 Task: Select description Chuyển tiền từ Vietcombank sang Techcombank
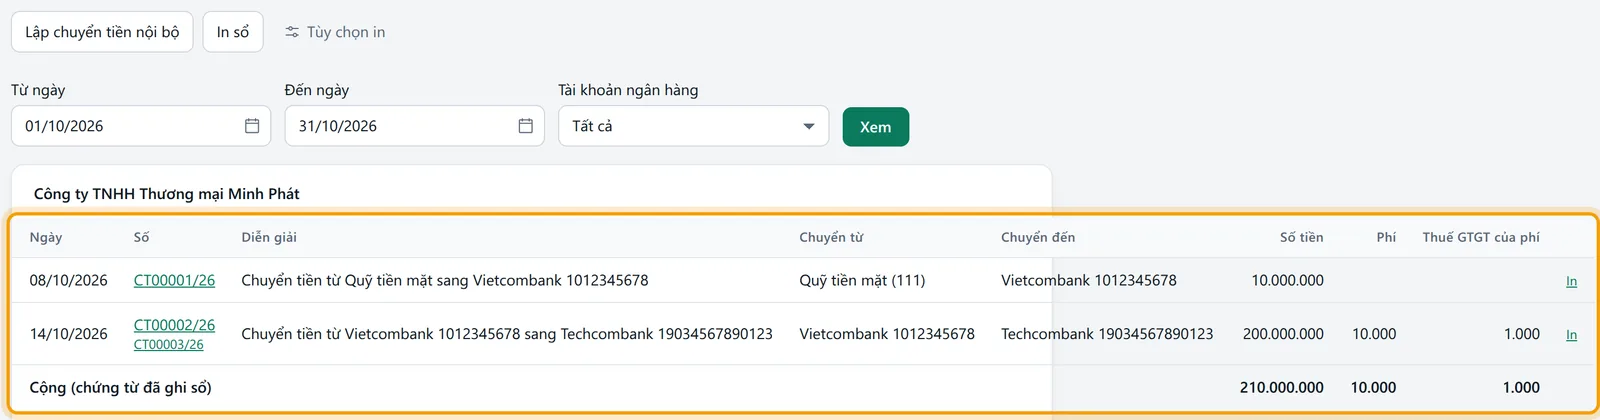tap(507, 334)
